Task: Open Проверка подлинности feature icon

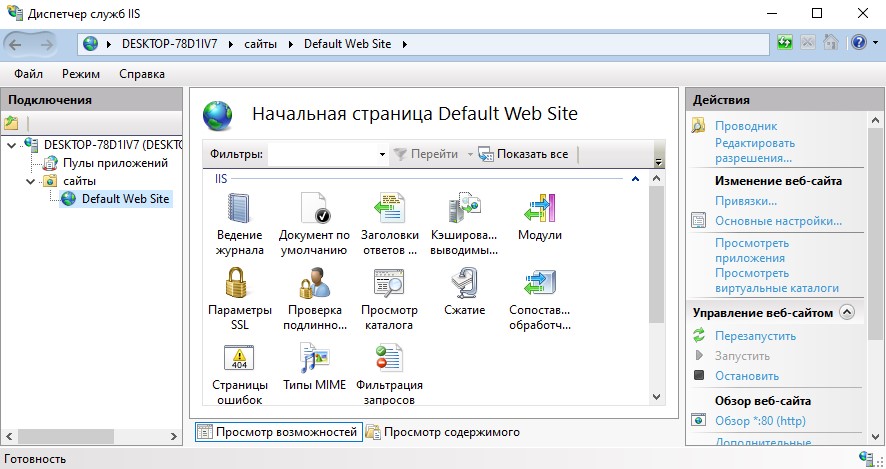Action: pos(314,283)
